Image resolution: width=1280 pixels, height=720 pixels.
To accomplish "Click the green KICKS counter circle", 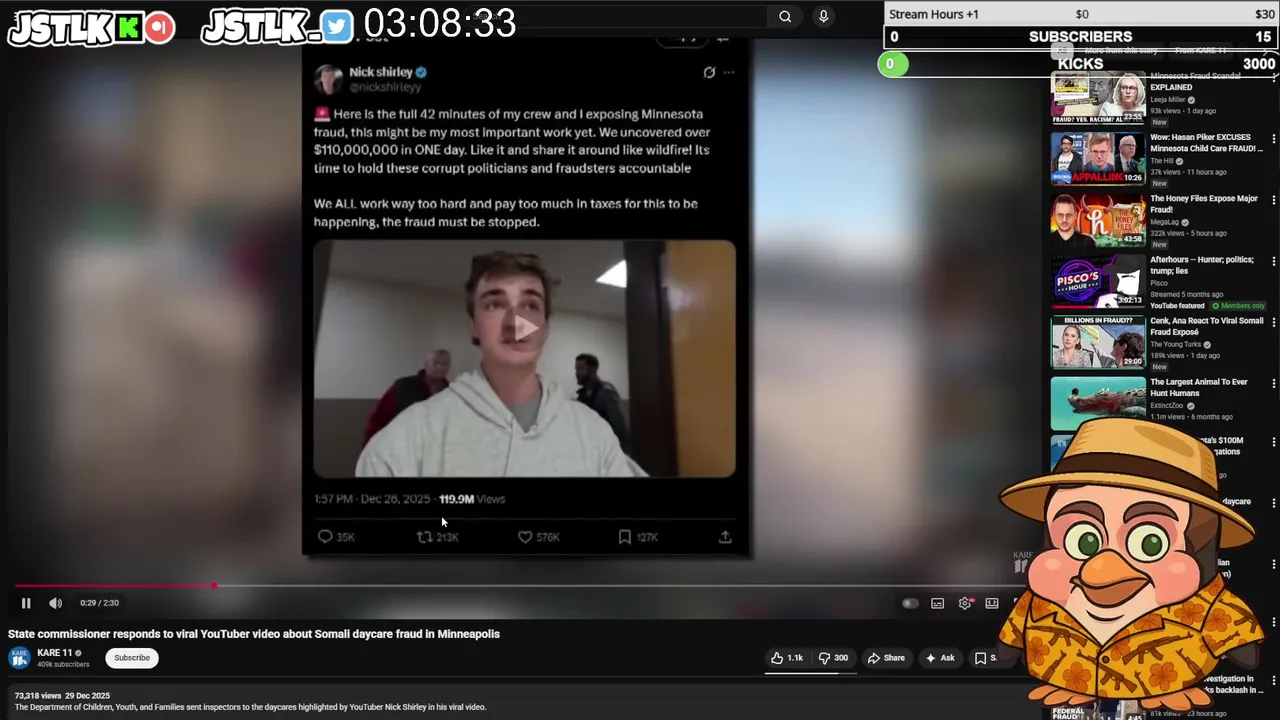I will point(893,64).
